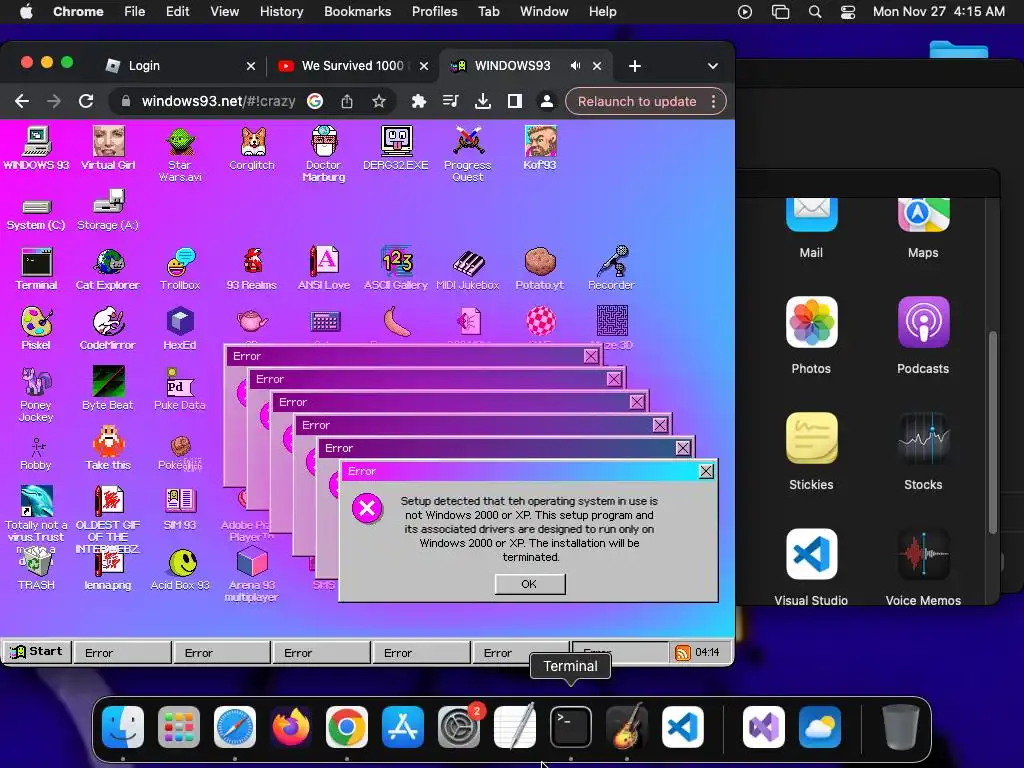Open System (C:) drive icon
Screen dimensions: 1024x768
[37, 214]
